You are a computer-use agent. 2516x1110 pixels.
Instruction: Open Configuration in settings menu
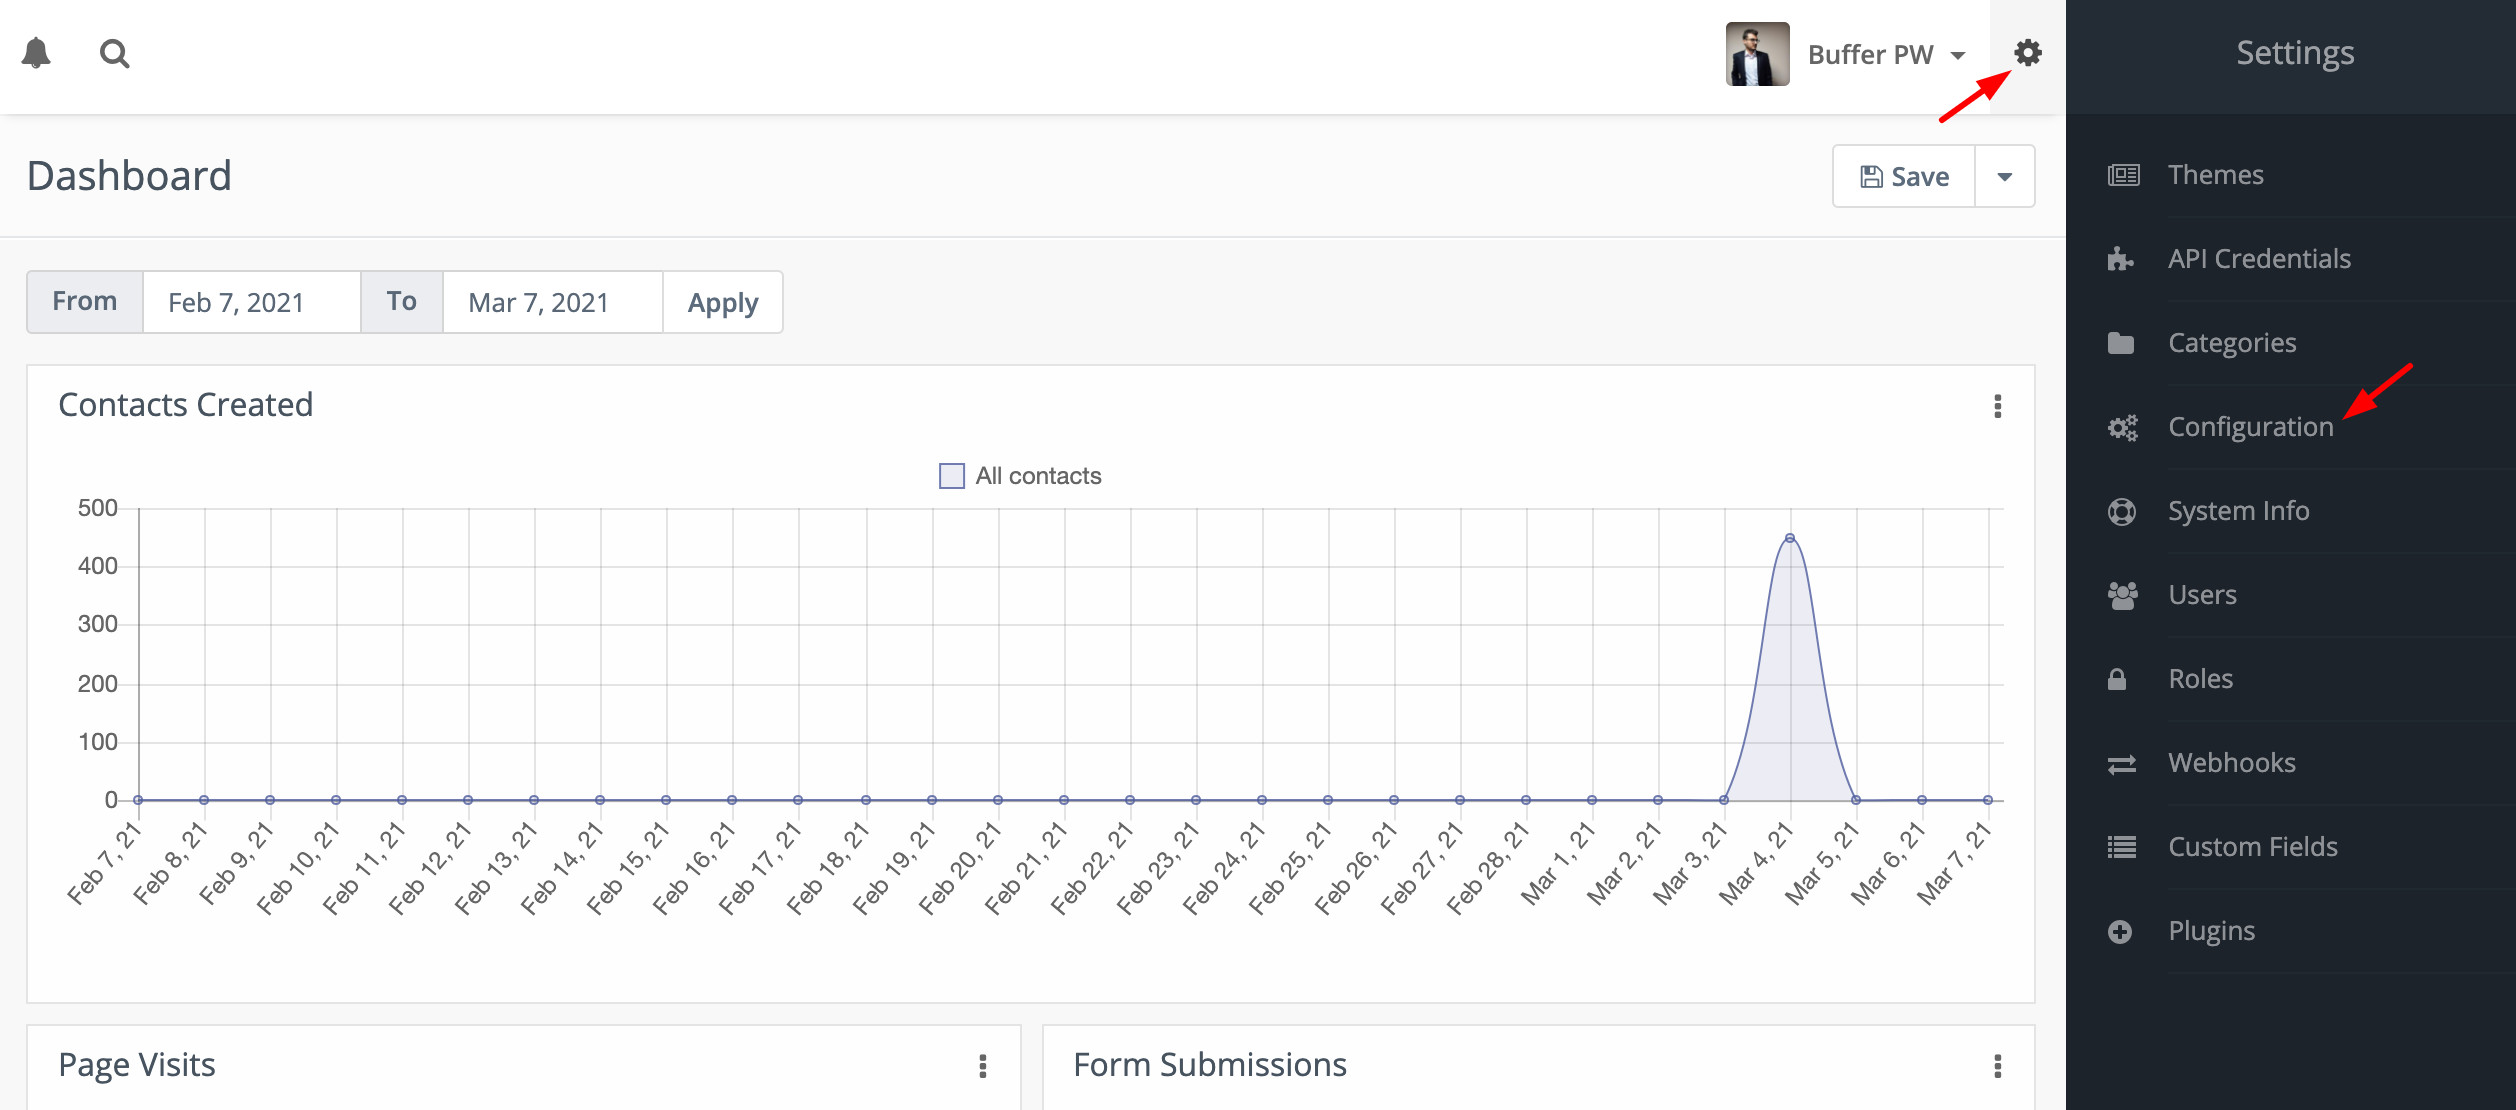[2250, 427]
